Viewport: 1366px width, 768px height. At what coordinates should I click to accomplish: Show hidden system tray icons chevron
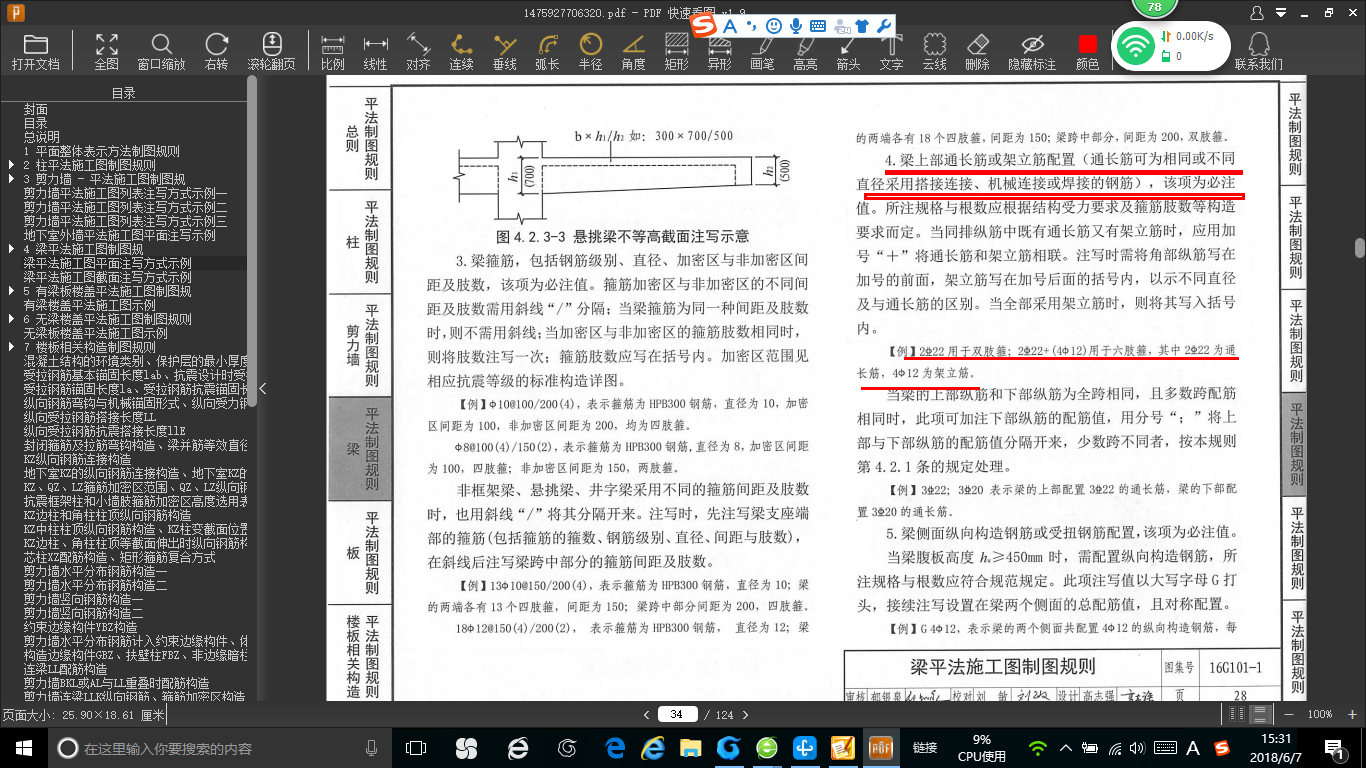click(1067, 748)
